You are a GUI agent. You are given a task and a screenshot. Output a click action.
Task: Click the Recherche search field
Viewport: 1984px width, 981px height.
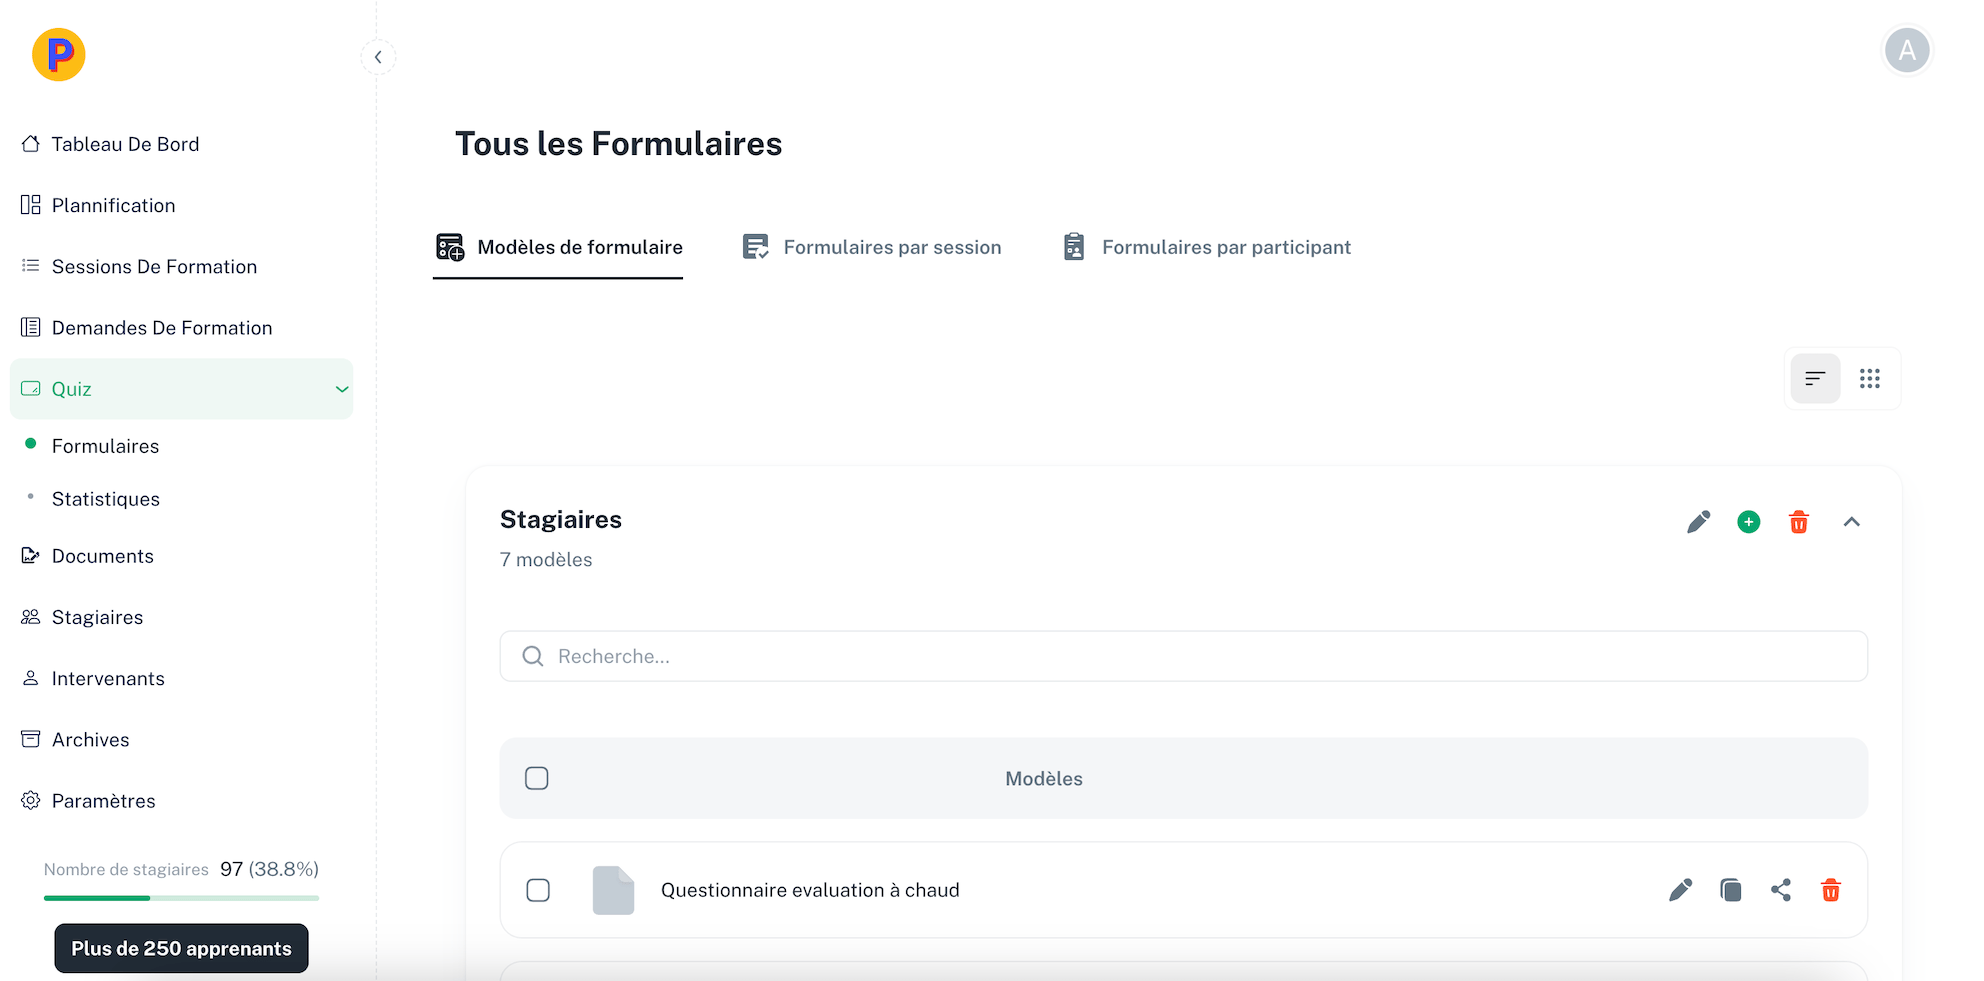[1184, 656]
